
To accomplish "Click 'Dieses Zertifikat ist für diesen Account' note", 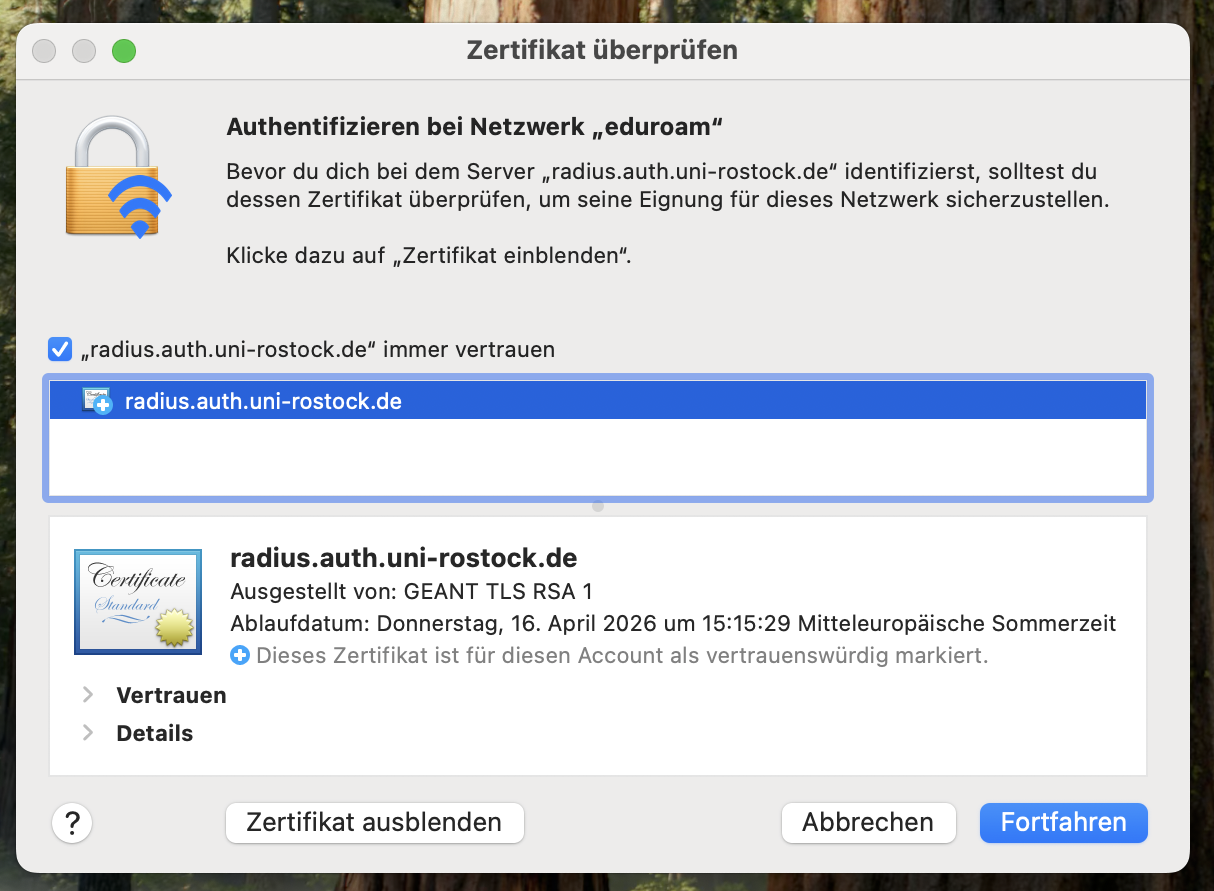I will point(622,656).
